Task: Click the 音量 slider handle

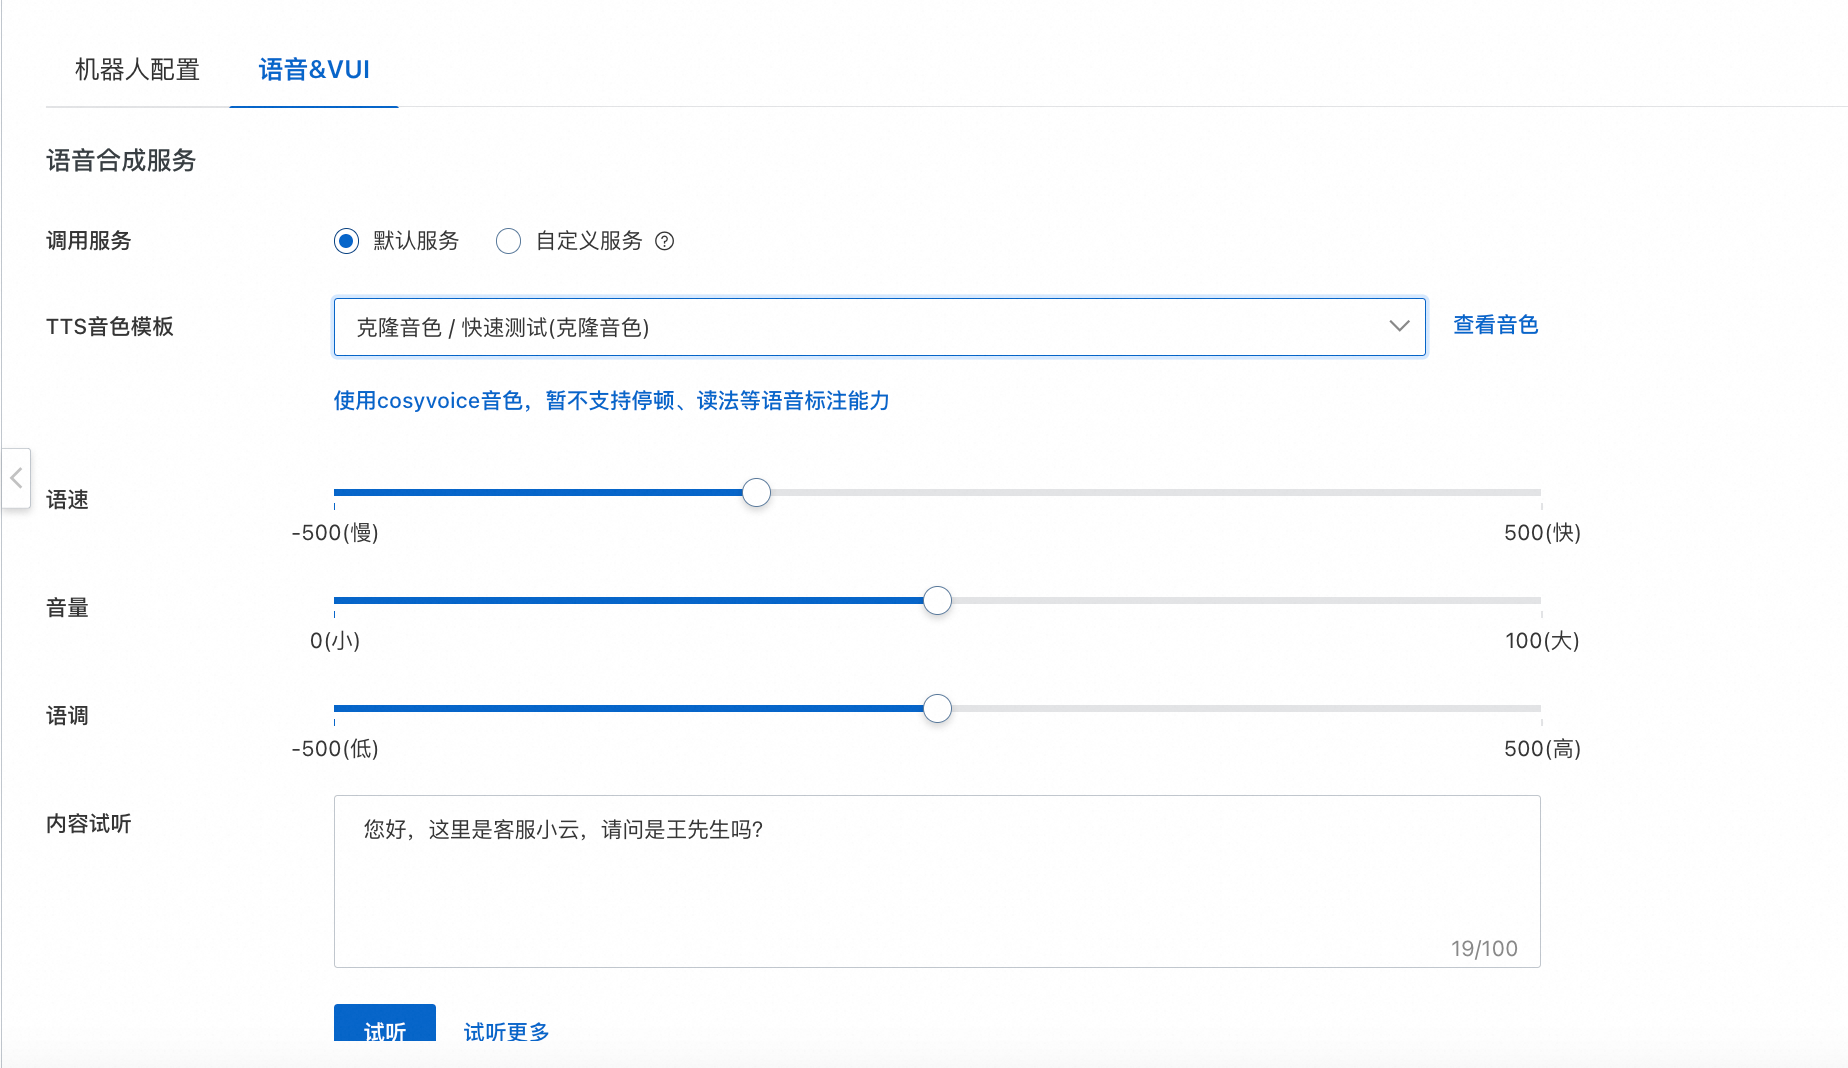Action: (937, 601)
